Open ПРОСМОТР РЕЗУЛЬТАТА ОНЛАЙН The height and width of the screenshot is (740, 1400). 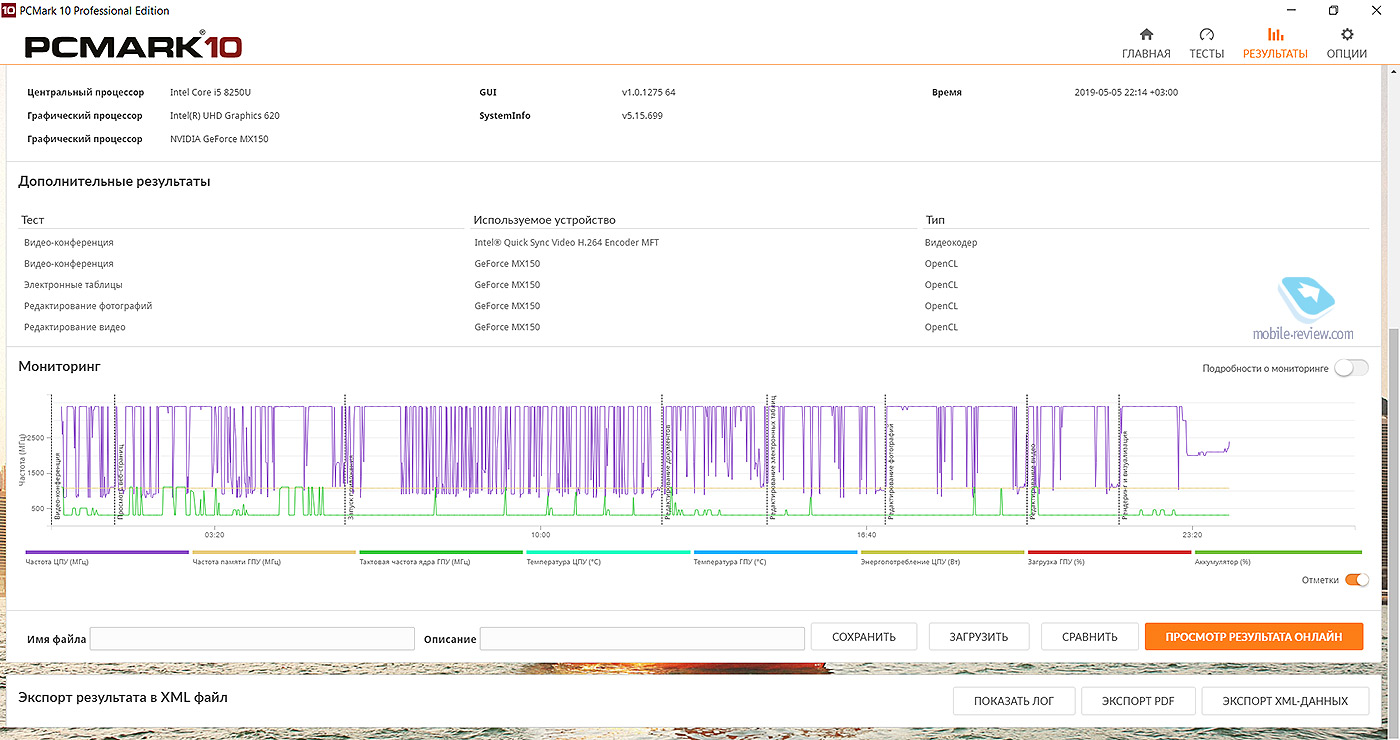tap(1254, 637)
